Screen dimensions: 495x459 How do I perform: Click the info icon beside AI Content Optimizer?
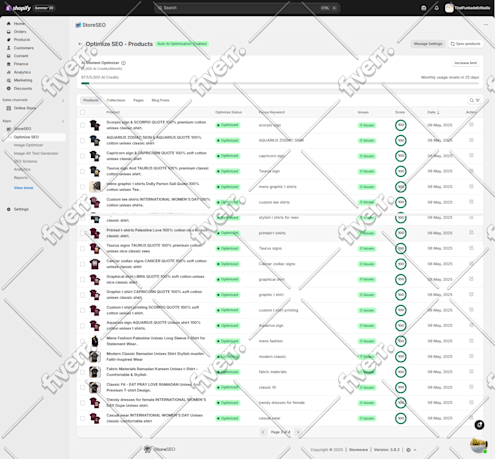click(x=123, y=63)
